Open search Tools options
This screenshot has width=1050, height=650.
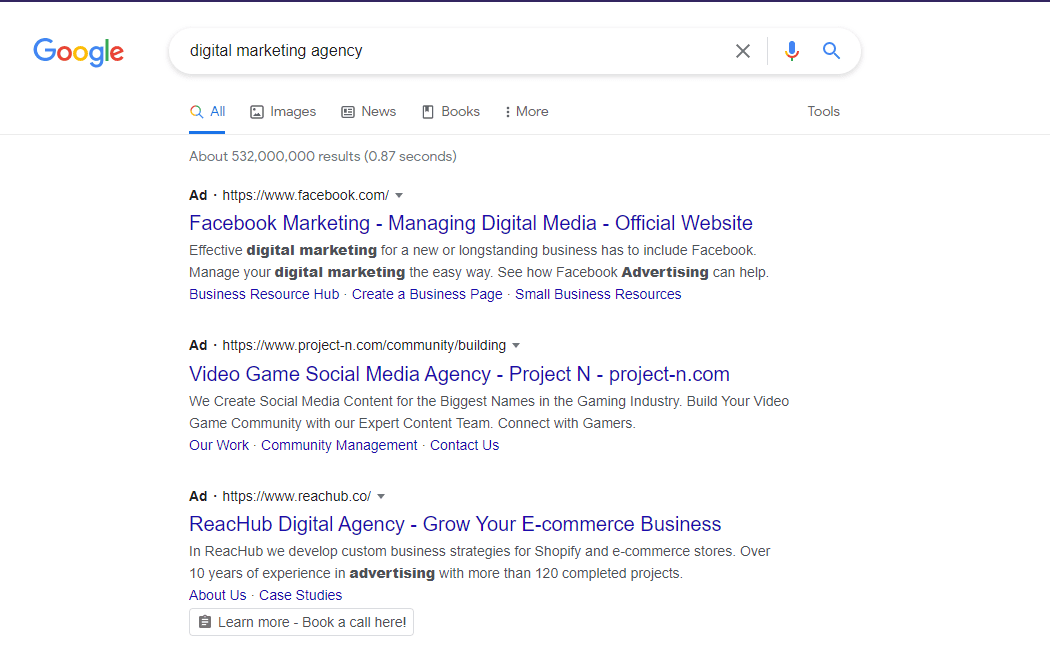click(x=823, y=111)
